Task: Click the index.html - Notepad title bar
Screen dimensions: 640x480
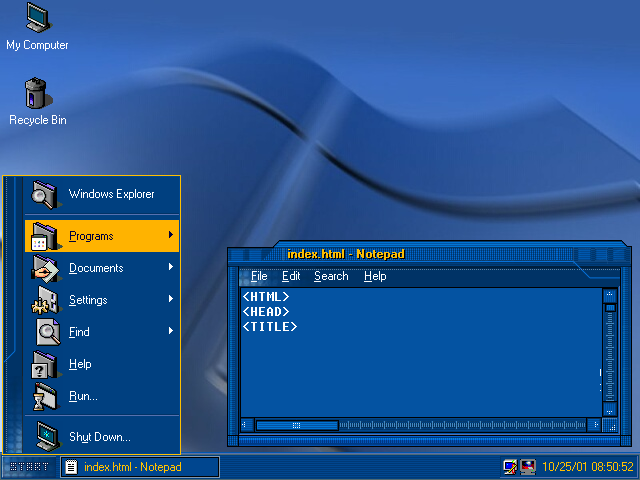Action: coord(429,254)
